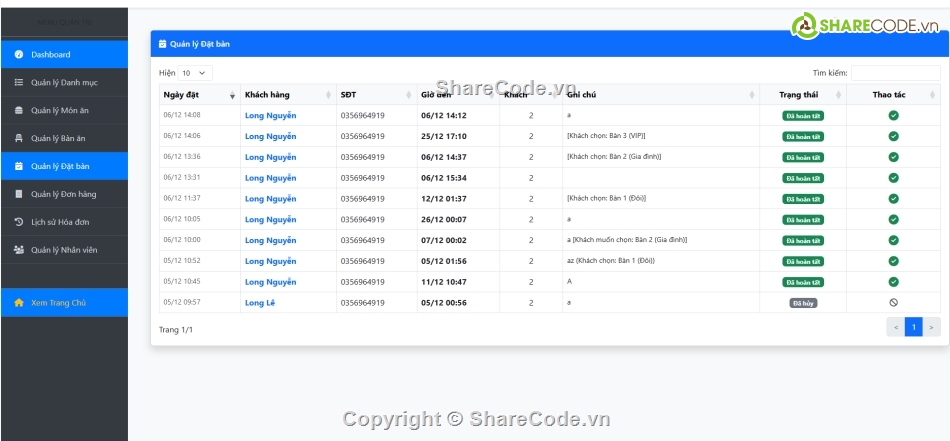Click the calendar icon beside sidebar Quản lý Đặt bàn
The width and height of the screenshot is (950, 441).
click(19, 166)
